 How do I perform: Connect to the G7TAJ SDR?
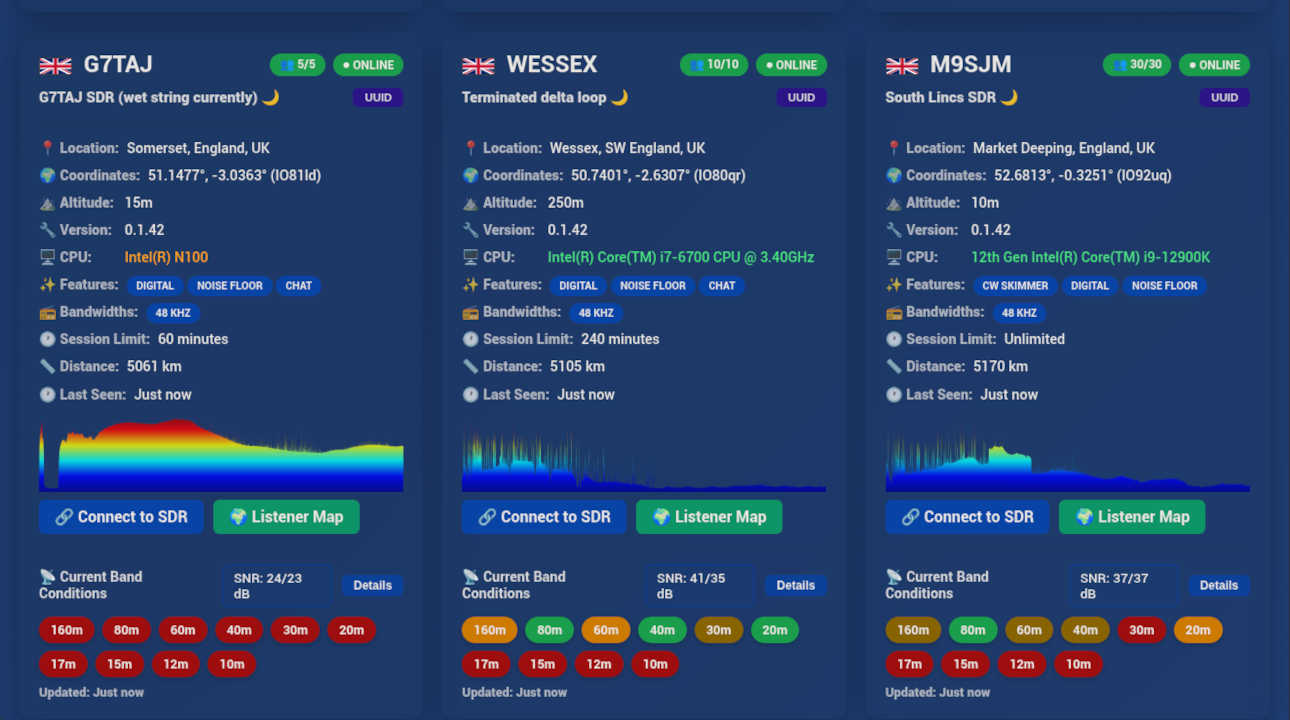coord(121,517)
